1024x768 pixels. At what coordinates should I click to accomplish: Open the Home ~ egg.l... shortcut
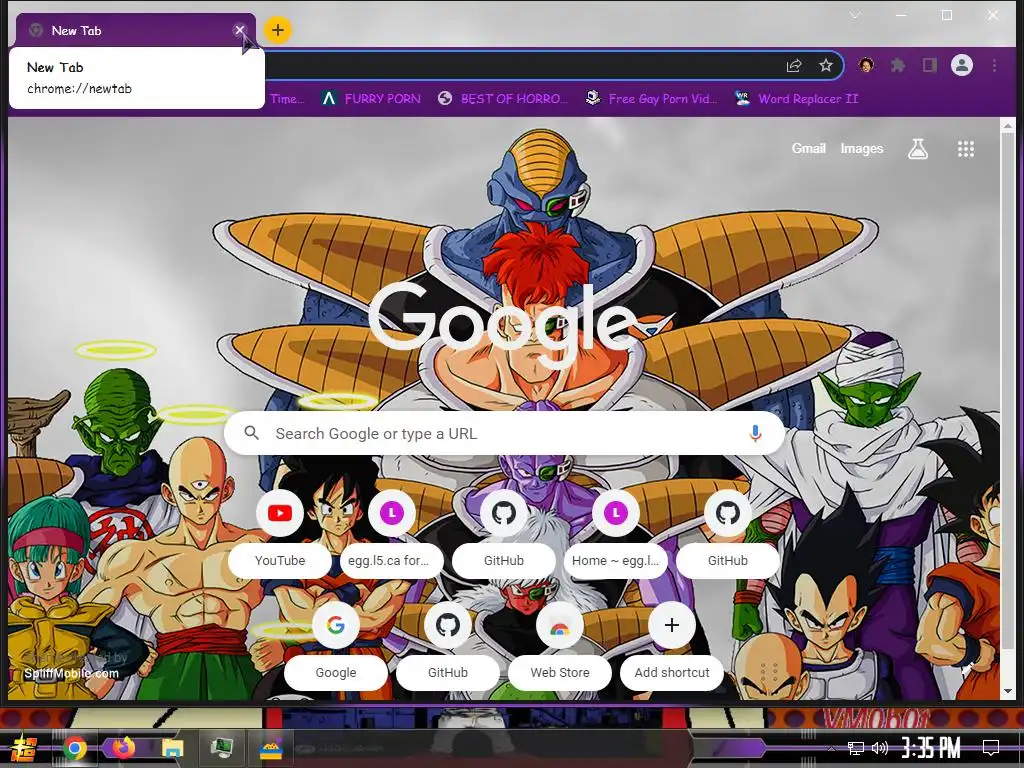[x=616, y=534]
